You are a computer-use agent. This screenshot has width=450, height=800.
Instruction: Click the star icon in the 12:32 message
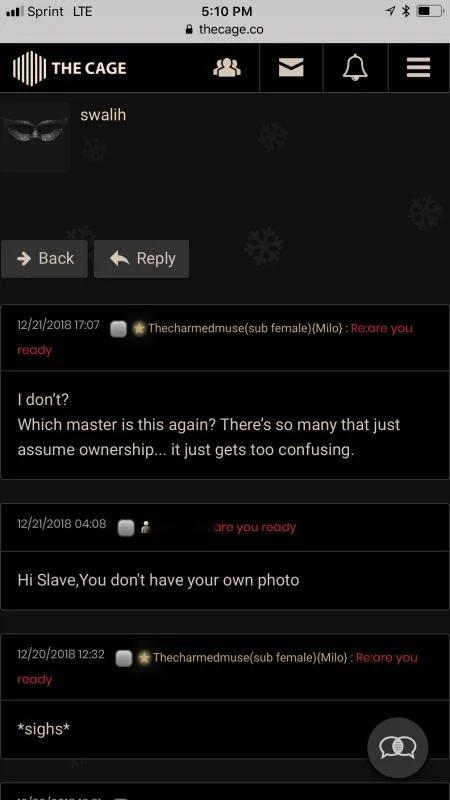[144, 658]
